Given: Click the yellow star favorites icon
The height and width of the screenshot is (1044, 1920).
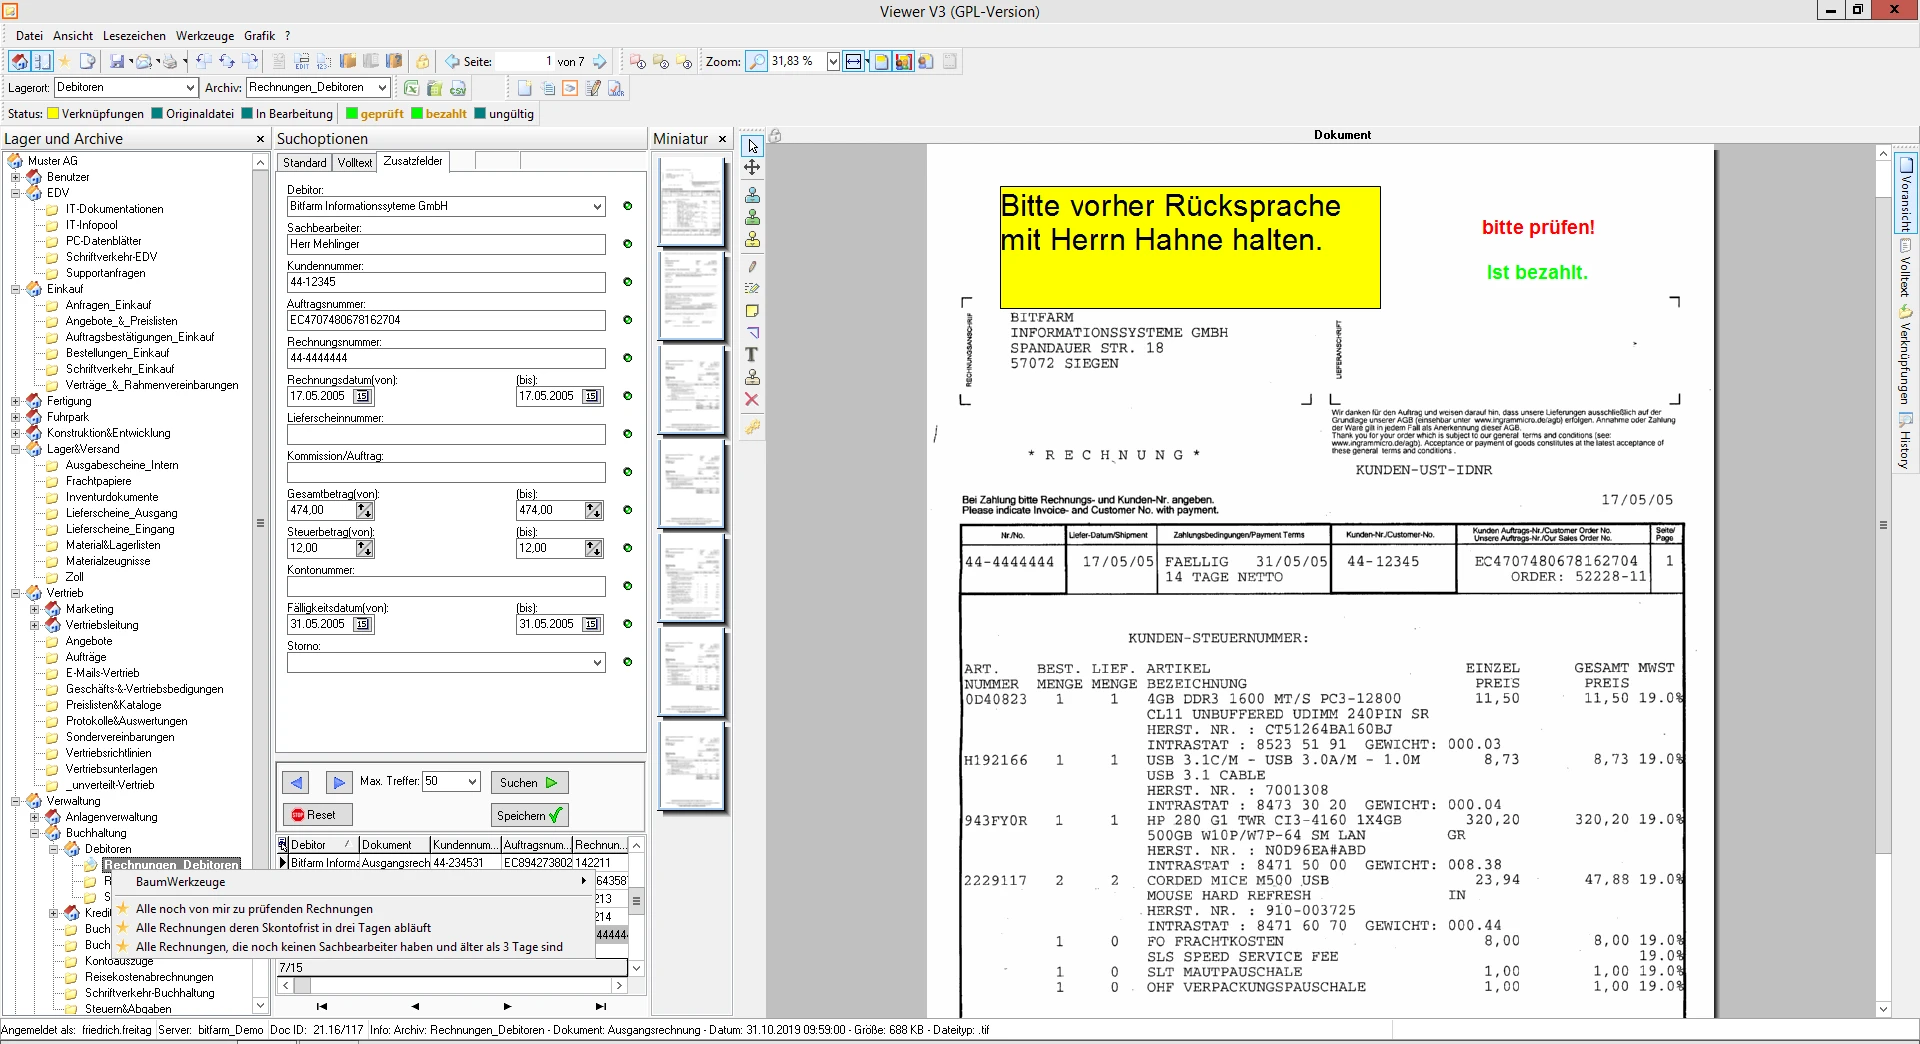Looking at the screenshot, I should [64, 61].
